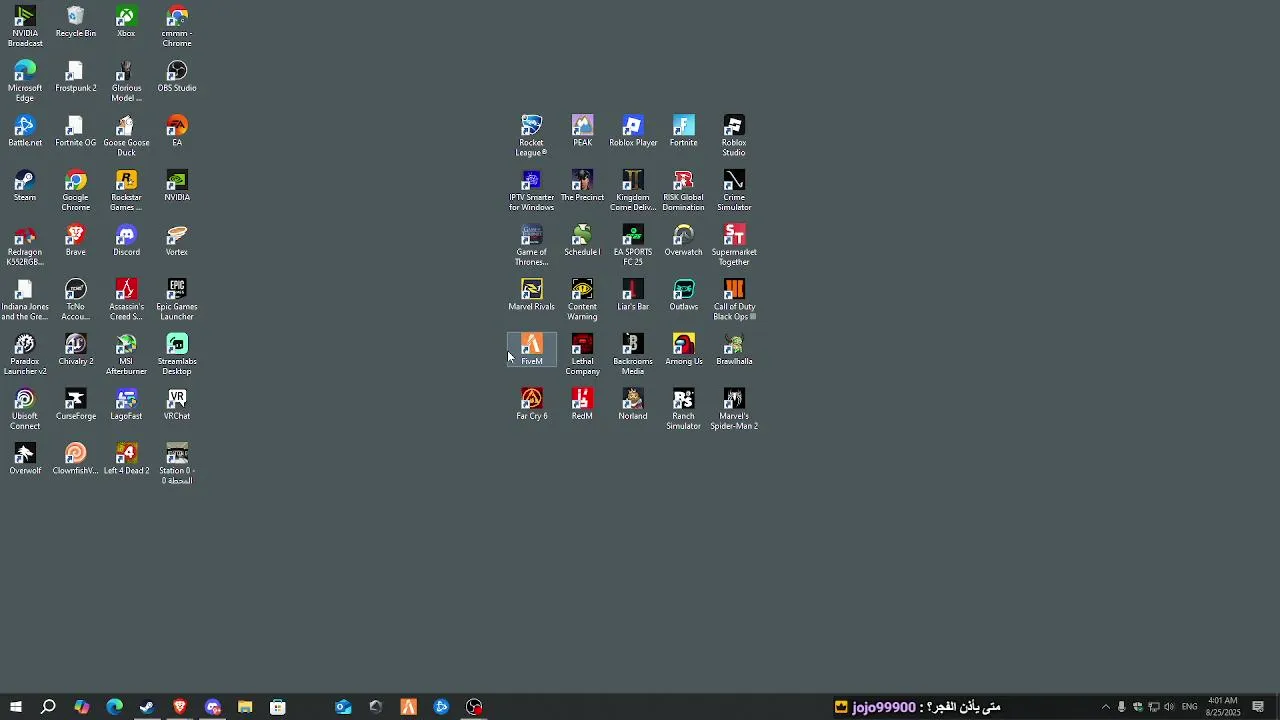This screenshot has height=720, width=1280.
Task: Select the RISK Global Domination icon
Action: point(684,190)
